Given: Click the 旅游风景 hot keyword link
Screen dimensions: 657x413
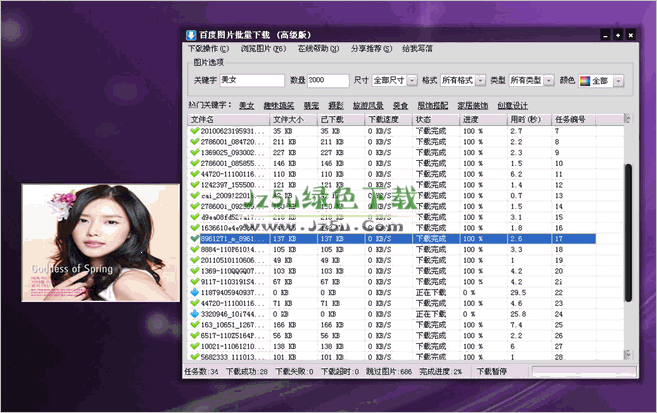Looking at the screenshot, I should point(368,106).
